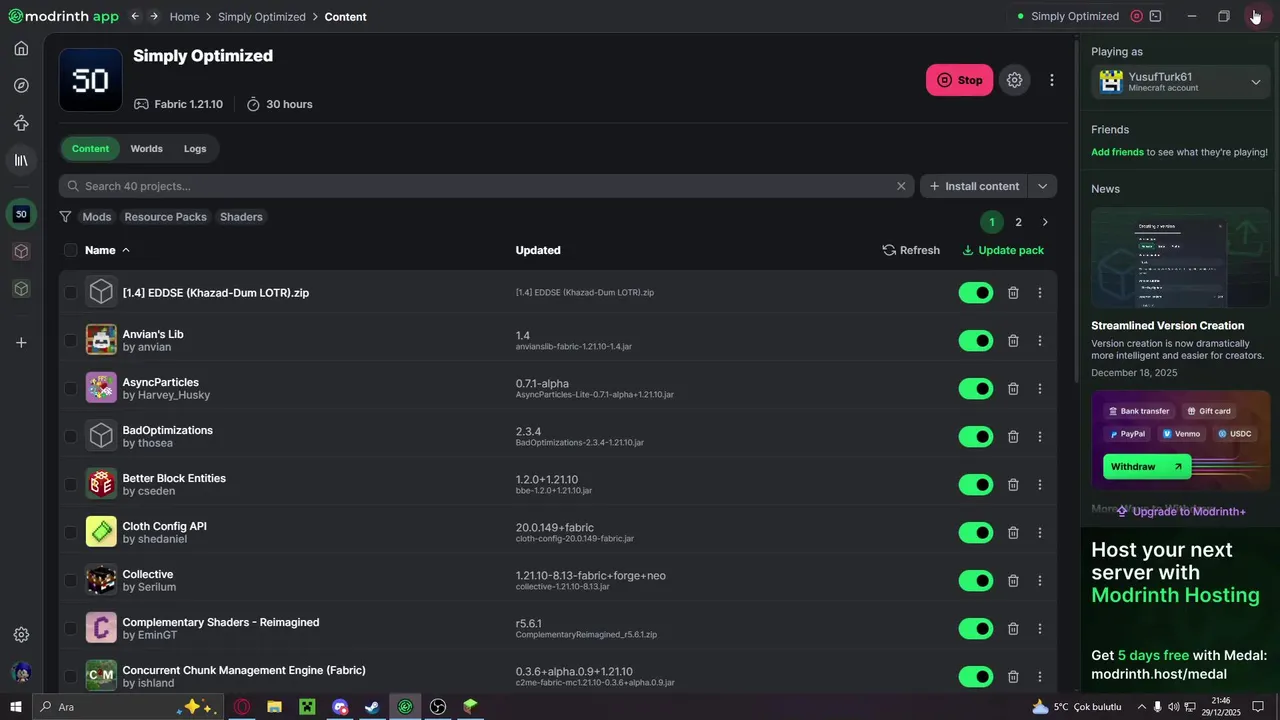1280x720 pixels.
Task: Go to next page with the chevron
Action: pyautogui.click(x=1045, y=222)
